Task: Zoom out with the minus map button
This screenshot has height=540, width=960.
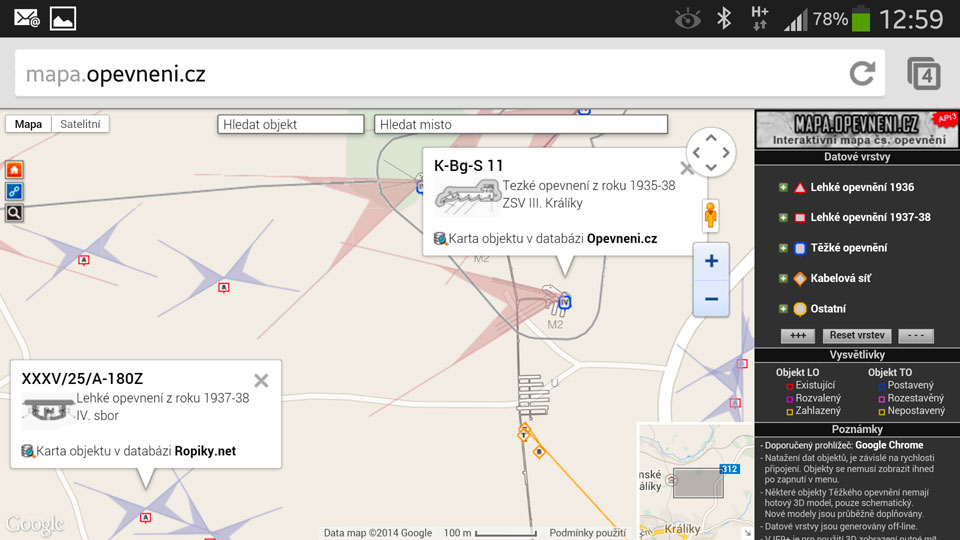Action: click(x=711, y=298)
